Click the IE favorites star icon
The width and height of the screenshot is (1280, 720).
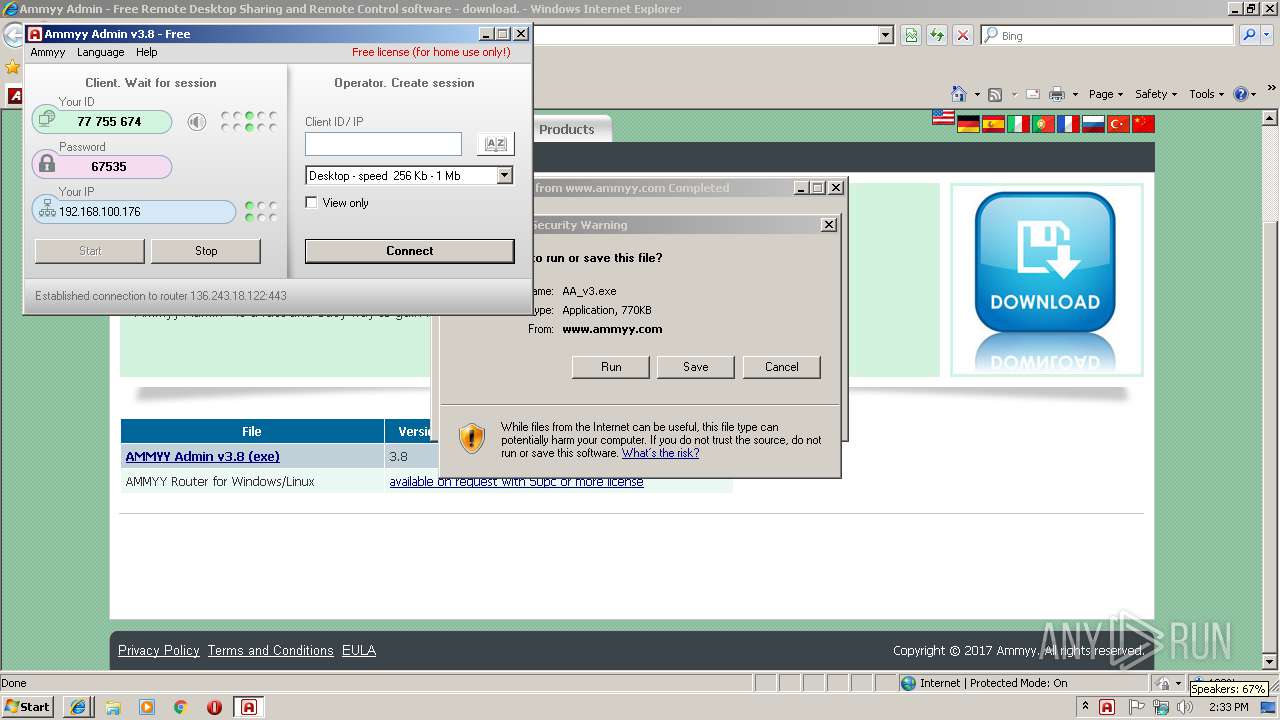point(12,67)
